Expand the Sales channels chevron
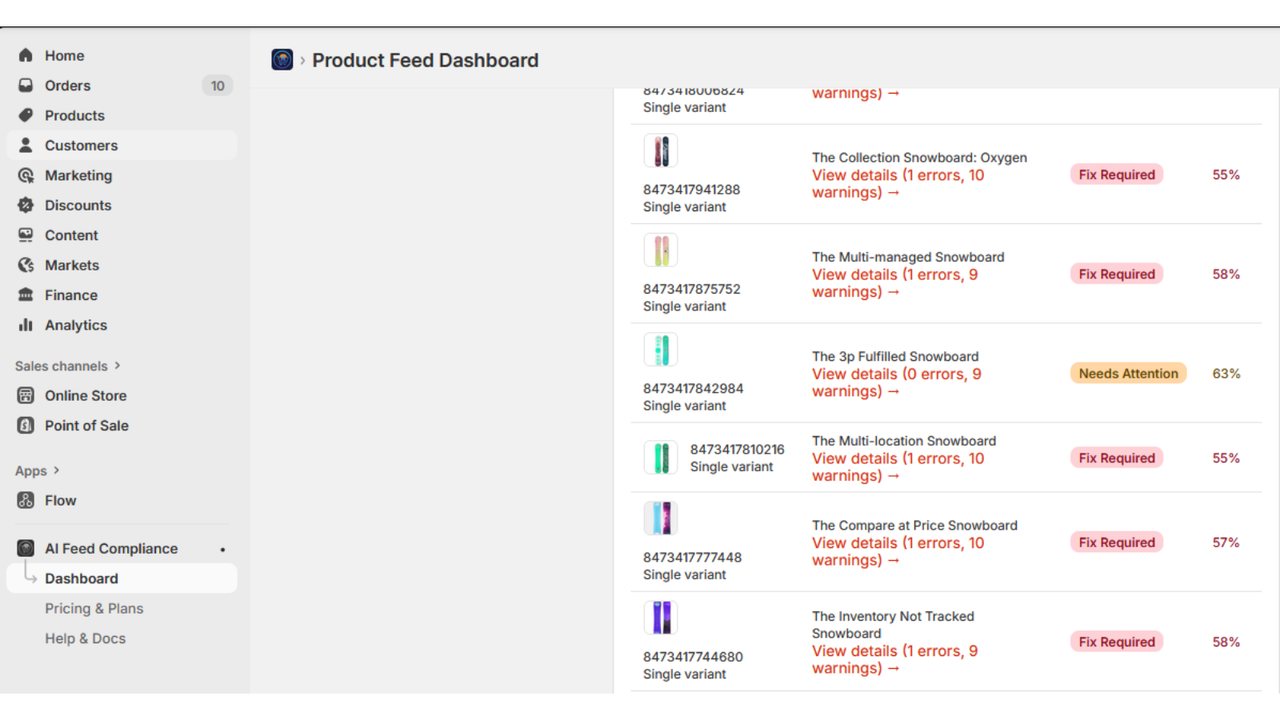This screenshot has height=720, width=1280. click(118, 366)
